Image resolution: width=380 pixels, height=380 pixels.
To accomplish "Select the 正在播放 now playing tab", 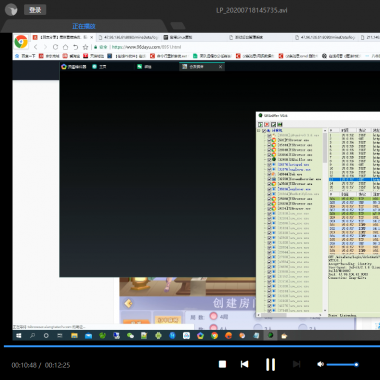I will pos(84,26).
